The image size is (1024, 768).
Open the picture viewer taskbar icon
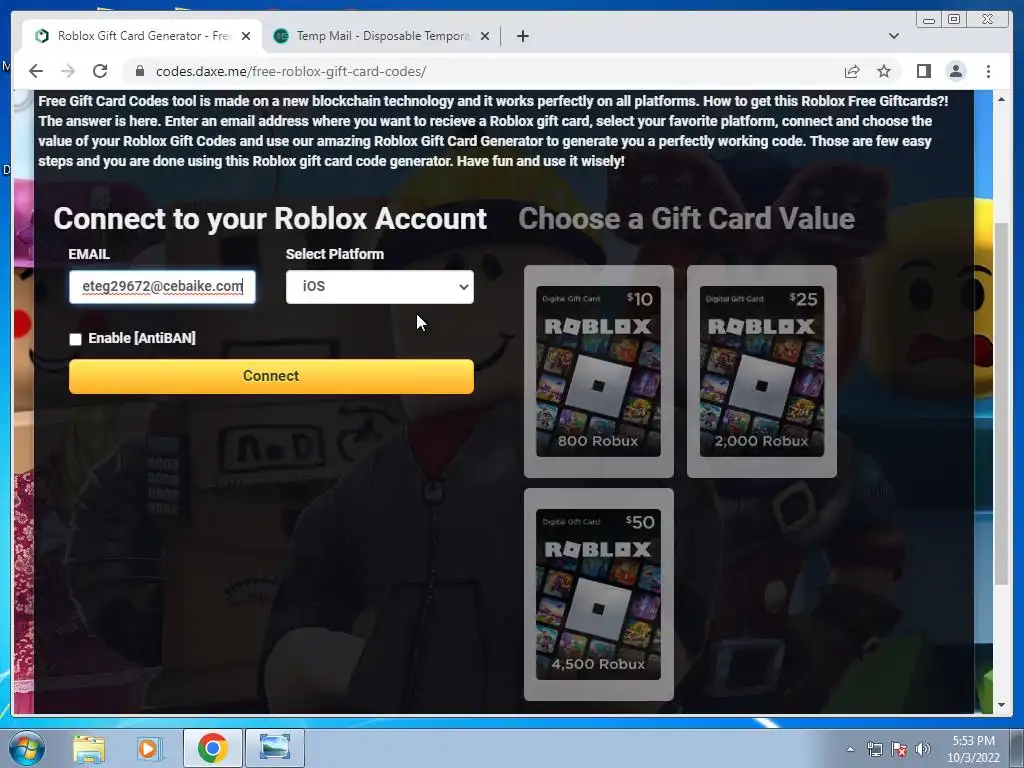(x=275, y=748)
